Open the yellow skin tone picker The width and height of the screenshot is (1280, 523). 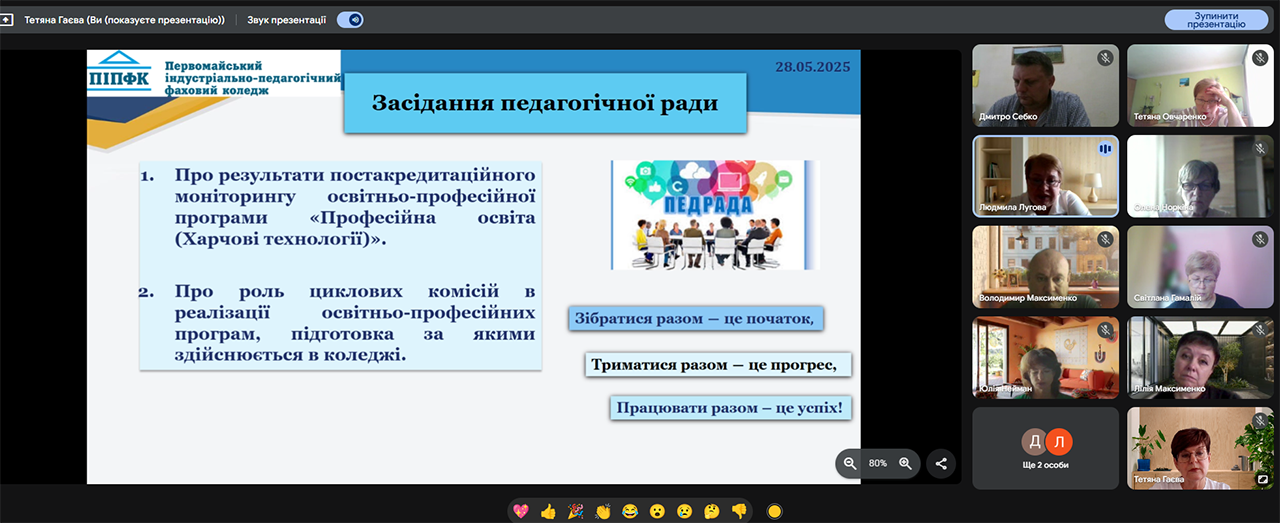coord(774,511)
